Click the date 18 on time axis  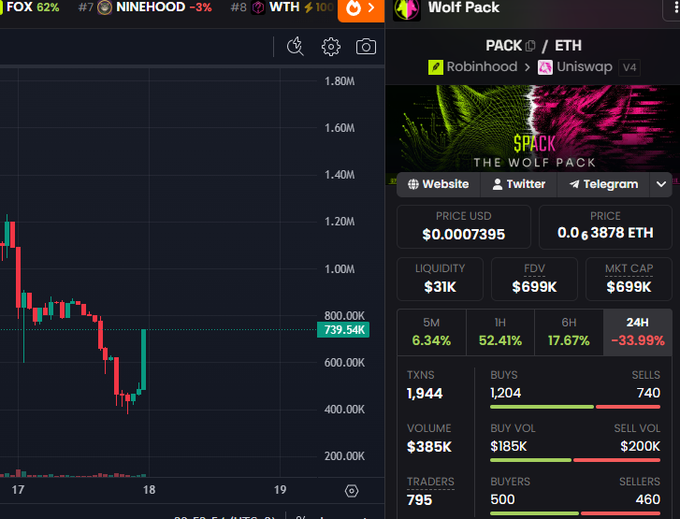(149, 490)
